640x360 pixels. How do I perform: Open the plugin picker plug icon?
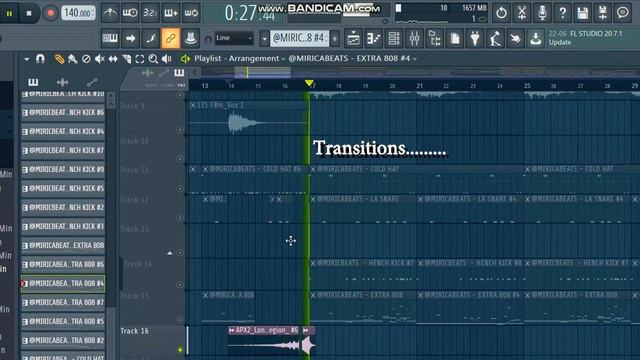click(475, 38)
